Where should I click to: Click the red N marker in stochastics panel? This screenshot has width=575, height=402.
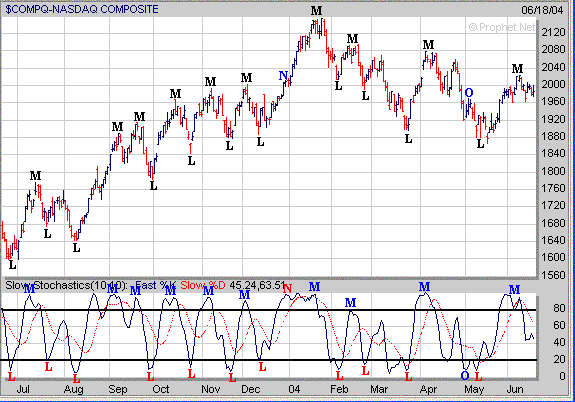[287, 289]
